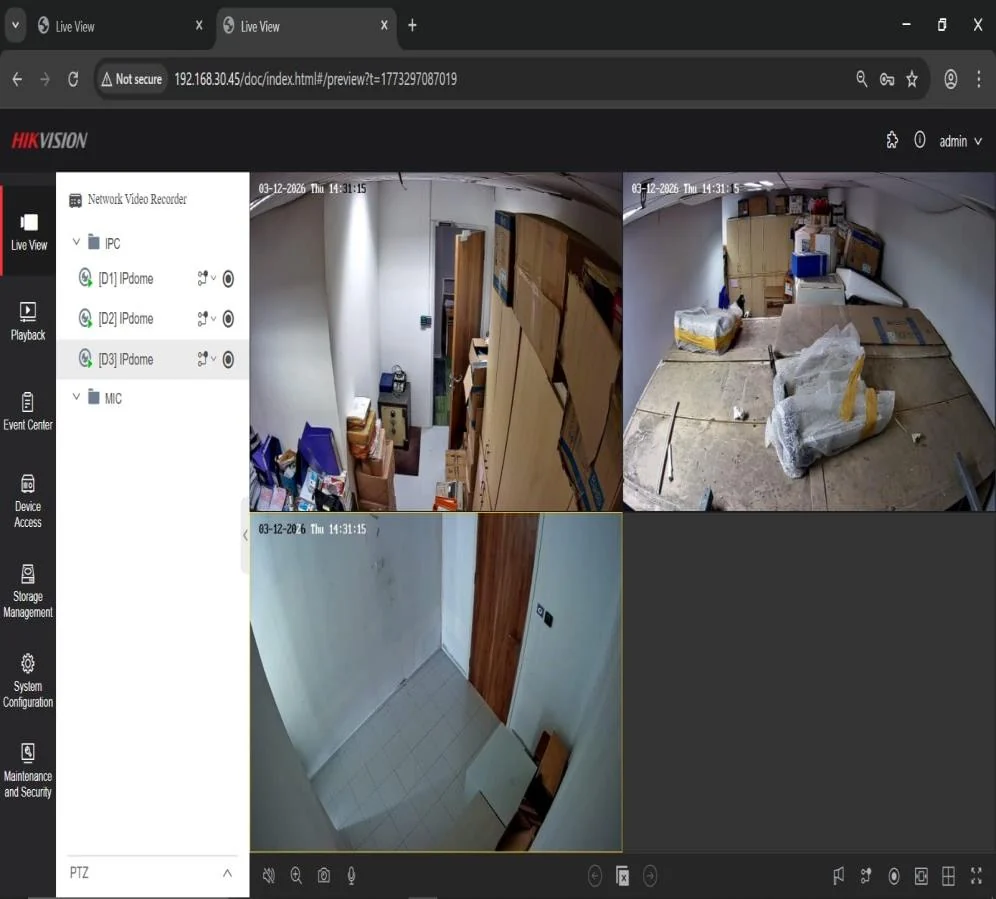996x899 pixels.
Task: Toggle recording for D3 IPdome
Action: point(228,360)
